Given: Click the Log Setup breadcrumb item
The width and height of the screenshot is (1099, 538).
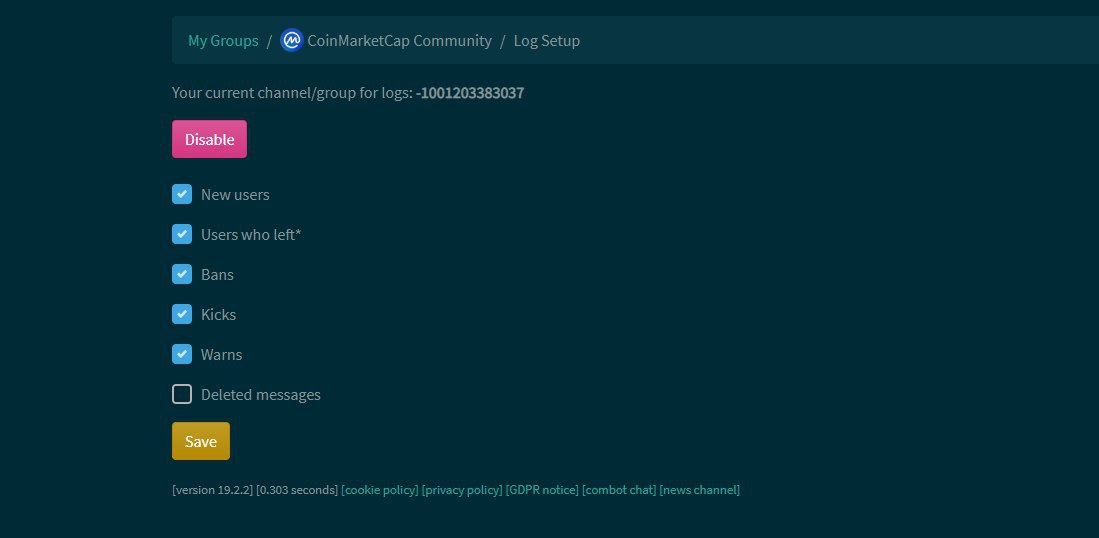Looking at the screenshot, I should click(x=547, y=41).
